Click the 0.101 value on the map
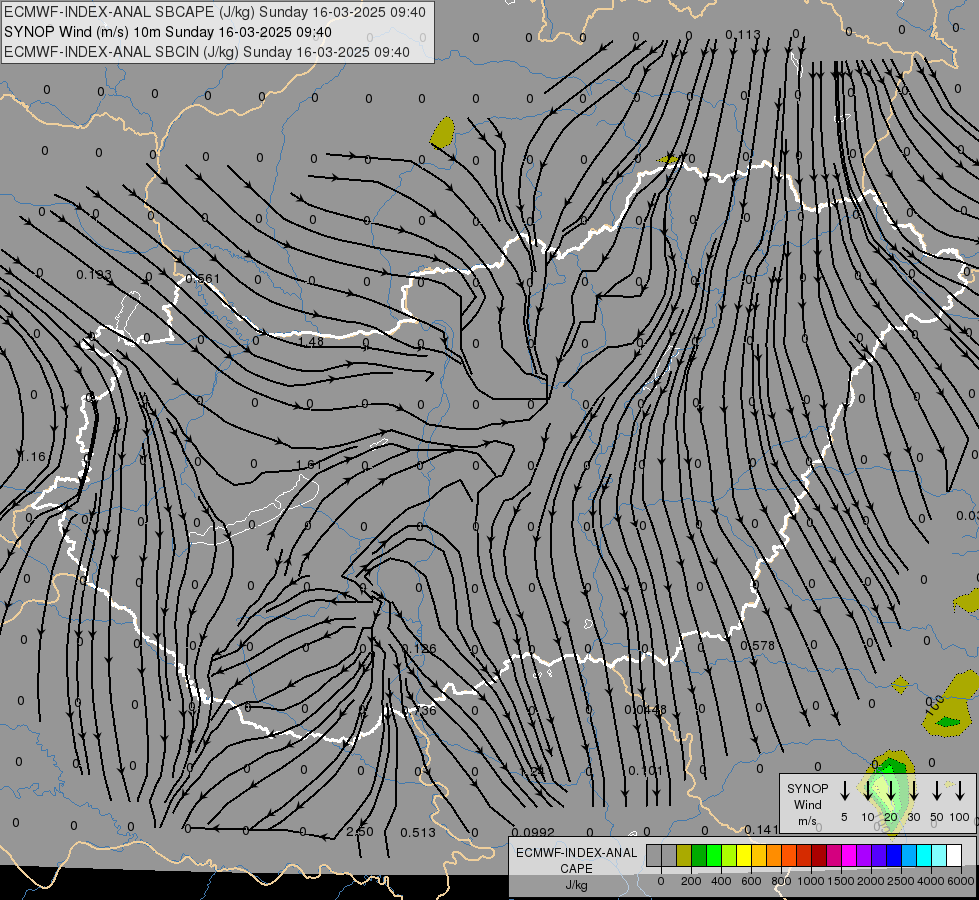Screen dimensions: 979x900 (646, 771)
